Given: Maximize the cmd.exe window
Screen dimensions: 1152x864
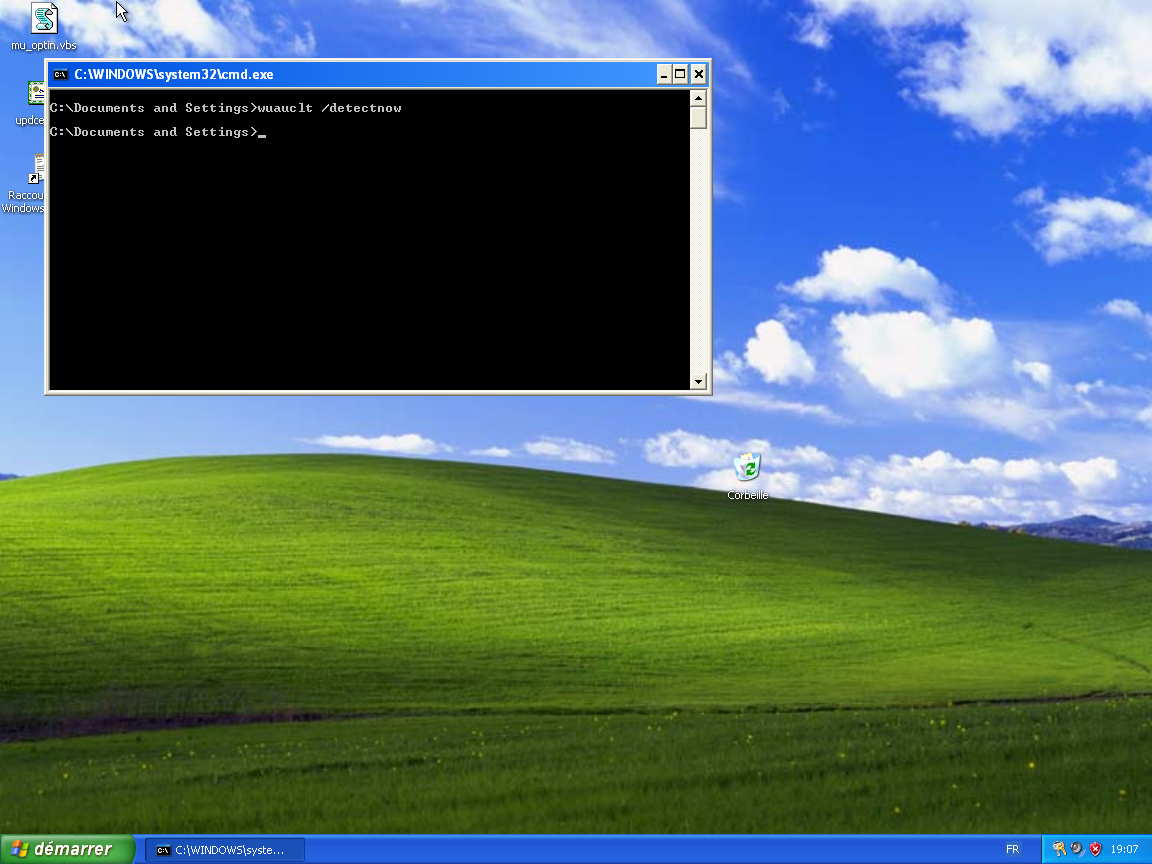Looking at the screenshot, I should pyautogui.click(x=680, y=74).
